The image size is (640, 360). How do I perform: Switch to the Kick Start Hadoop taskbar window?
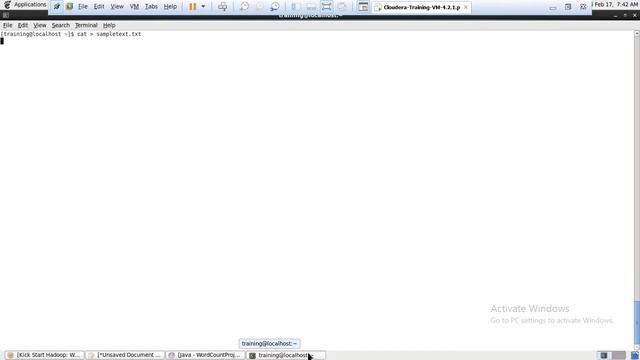coord(44,355)
